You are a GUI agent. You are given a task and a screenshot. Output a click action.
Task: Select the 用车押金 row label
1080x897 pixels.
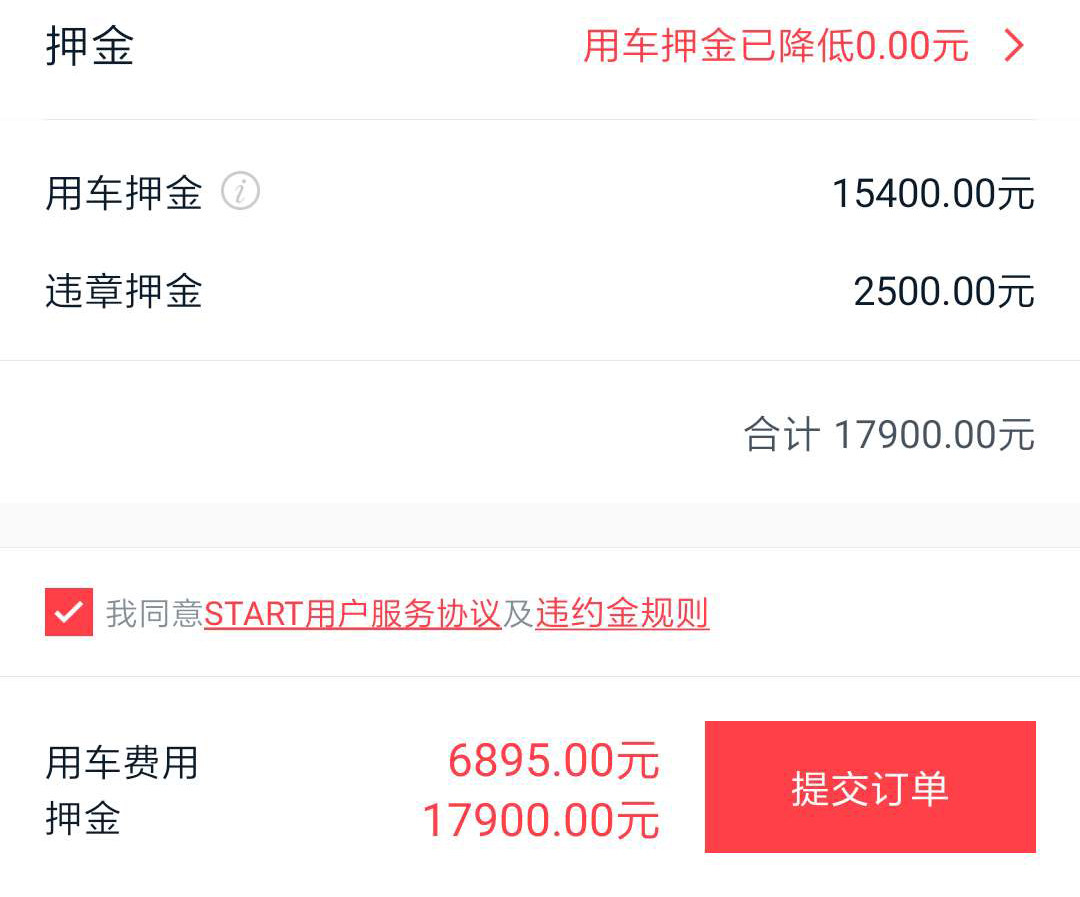coord(124,192)
